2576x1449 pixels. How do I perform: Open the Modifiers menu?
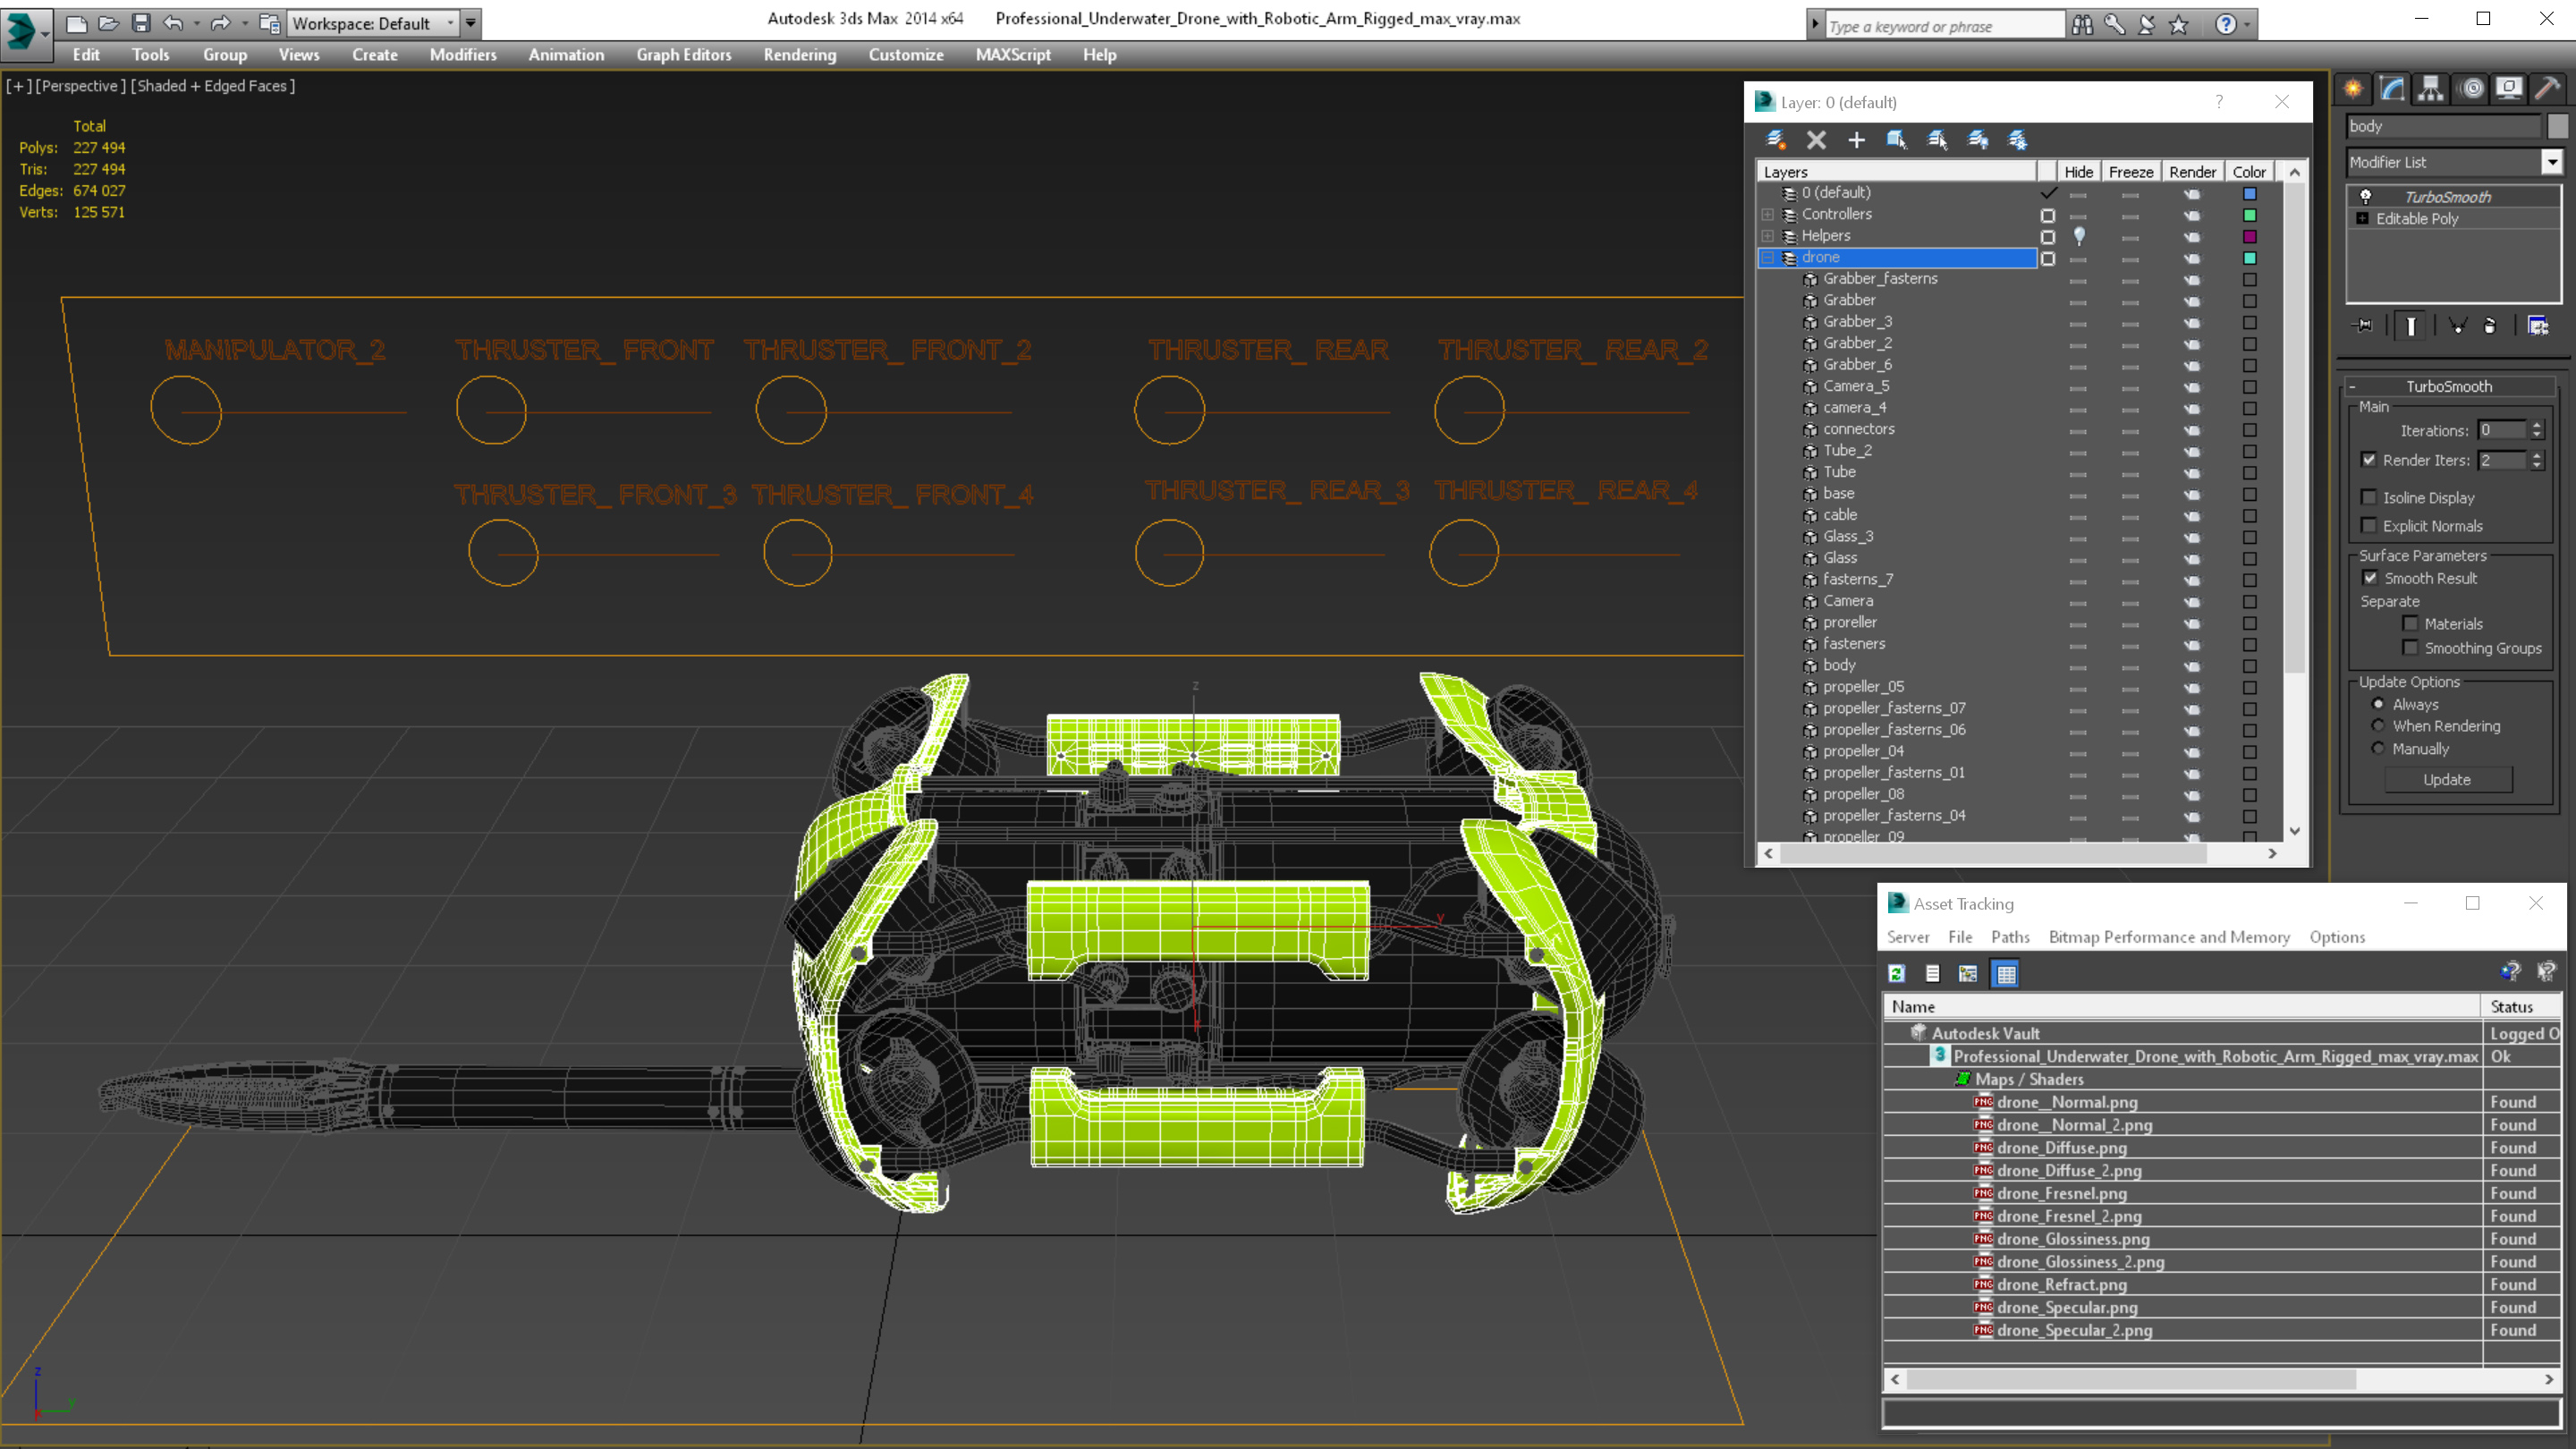(x=463, y=55)
